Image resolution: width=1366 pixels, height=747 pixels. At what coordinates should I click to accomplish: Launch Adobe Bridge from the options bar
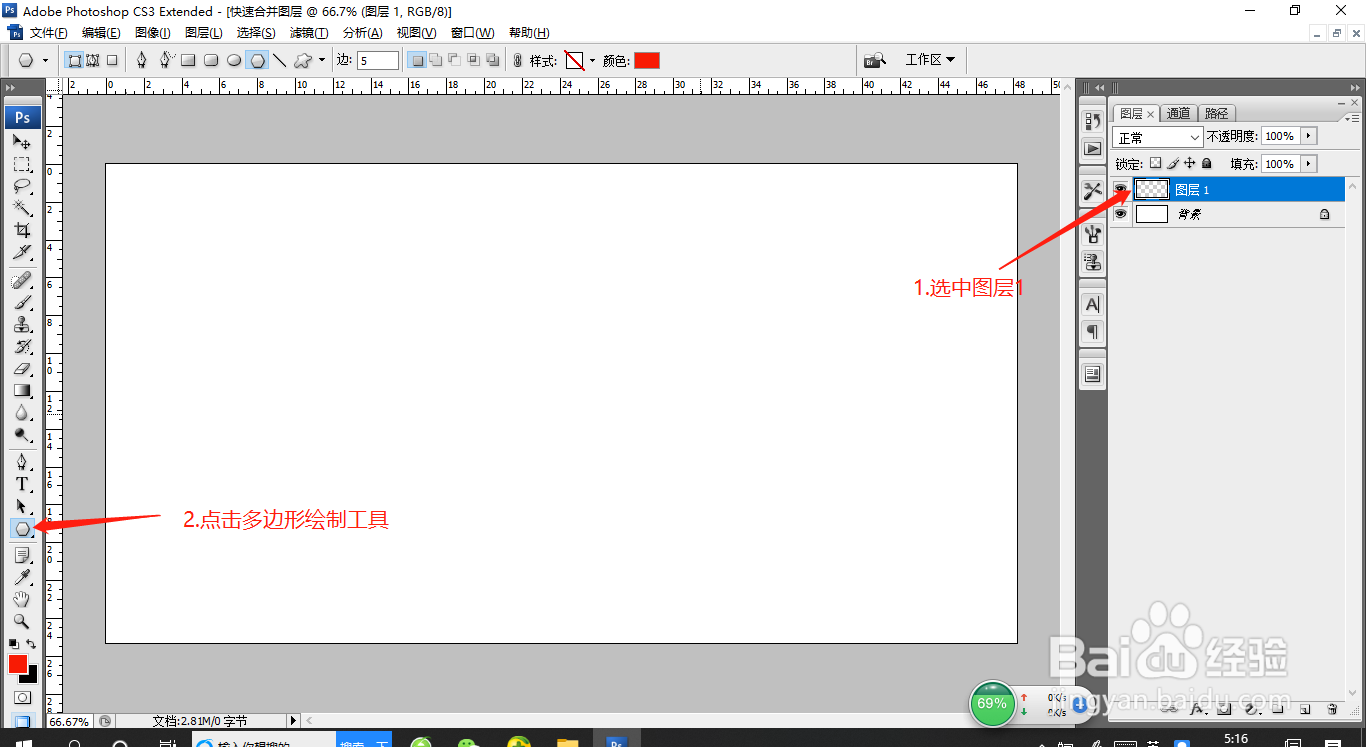(874, 60)
